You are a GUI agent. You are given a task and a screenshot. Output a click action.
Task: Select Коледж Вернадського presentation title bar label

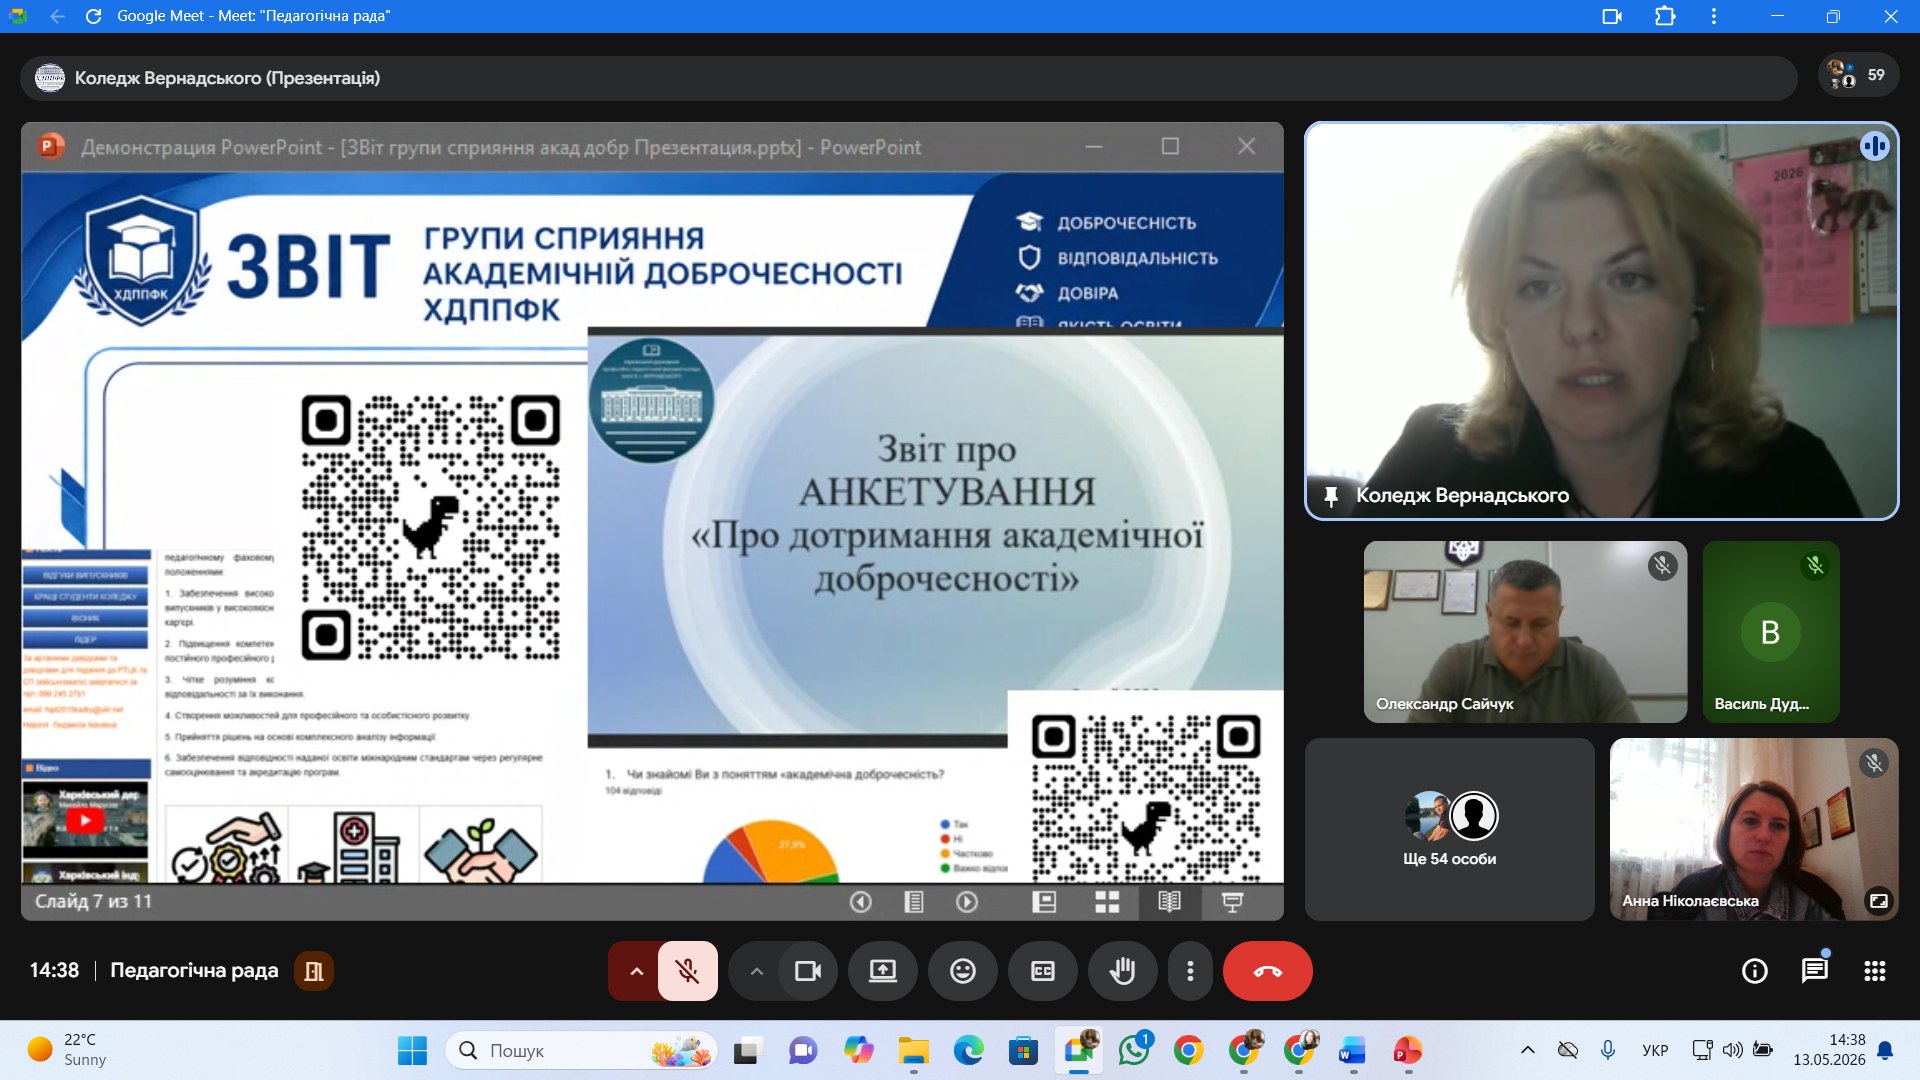click(x=228, y=78)
